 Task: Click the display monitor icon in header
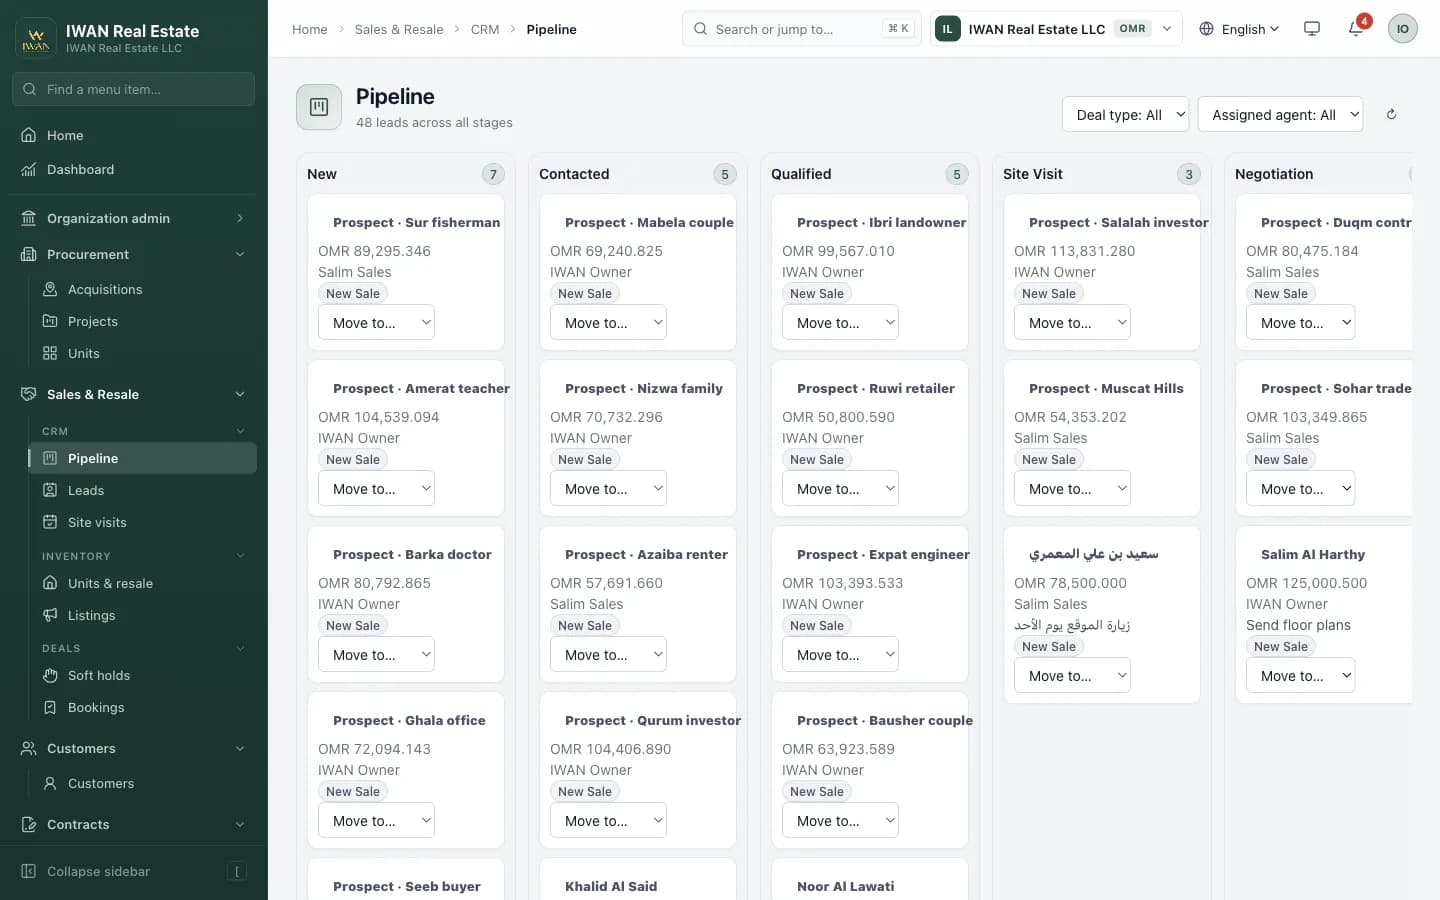click(x=1312, y=29)
